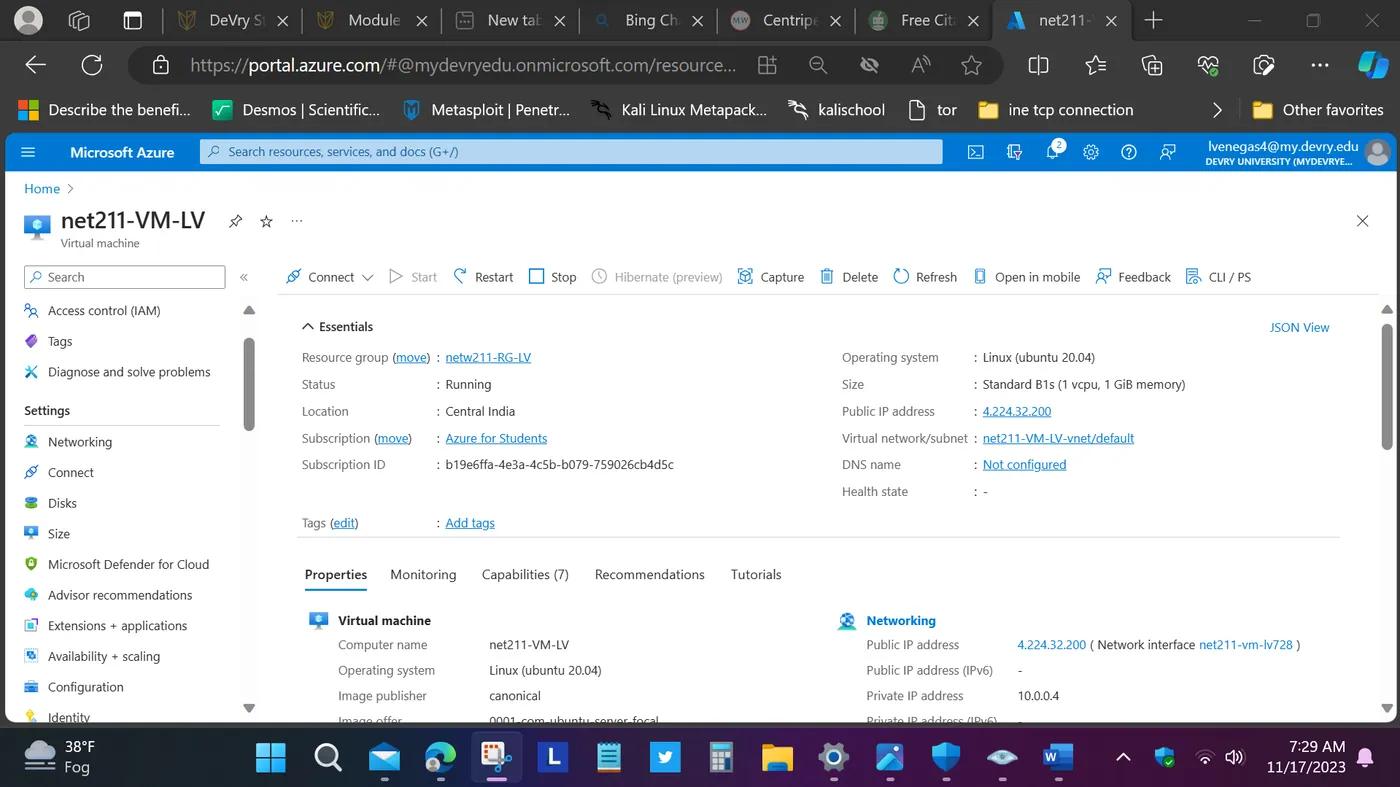
Task: Open the Size sidebar item
Action: [59, 534]
